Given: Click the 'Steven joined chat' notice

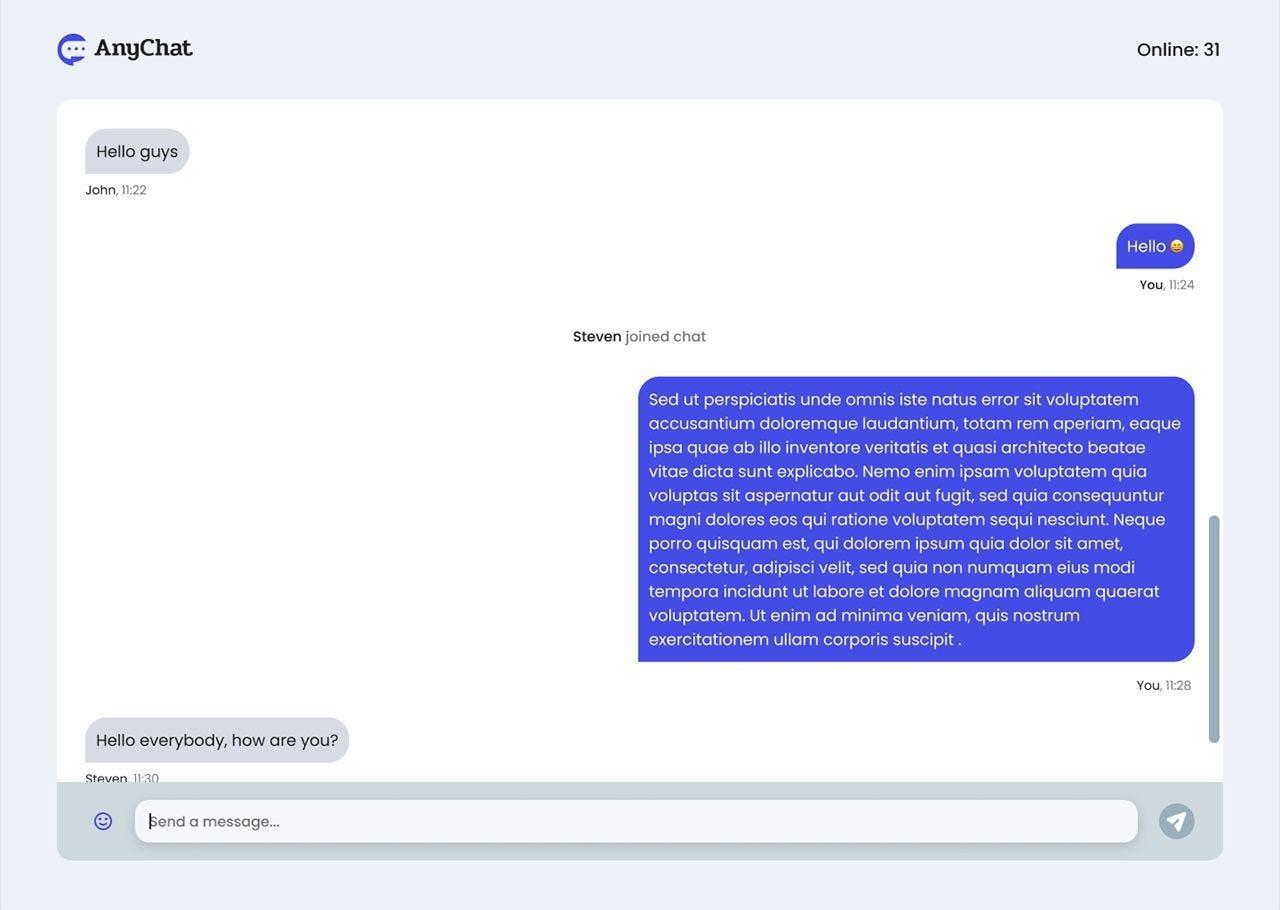Looking at the screenshot, I should 639,336.
